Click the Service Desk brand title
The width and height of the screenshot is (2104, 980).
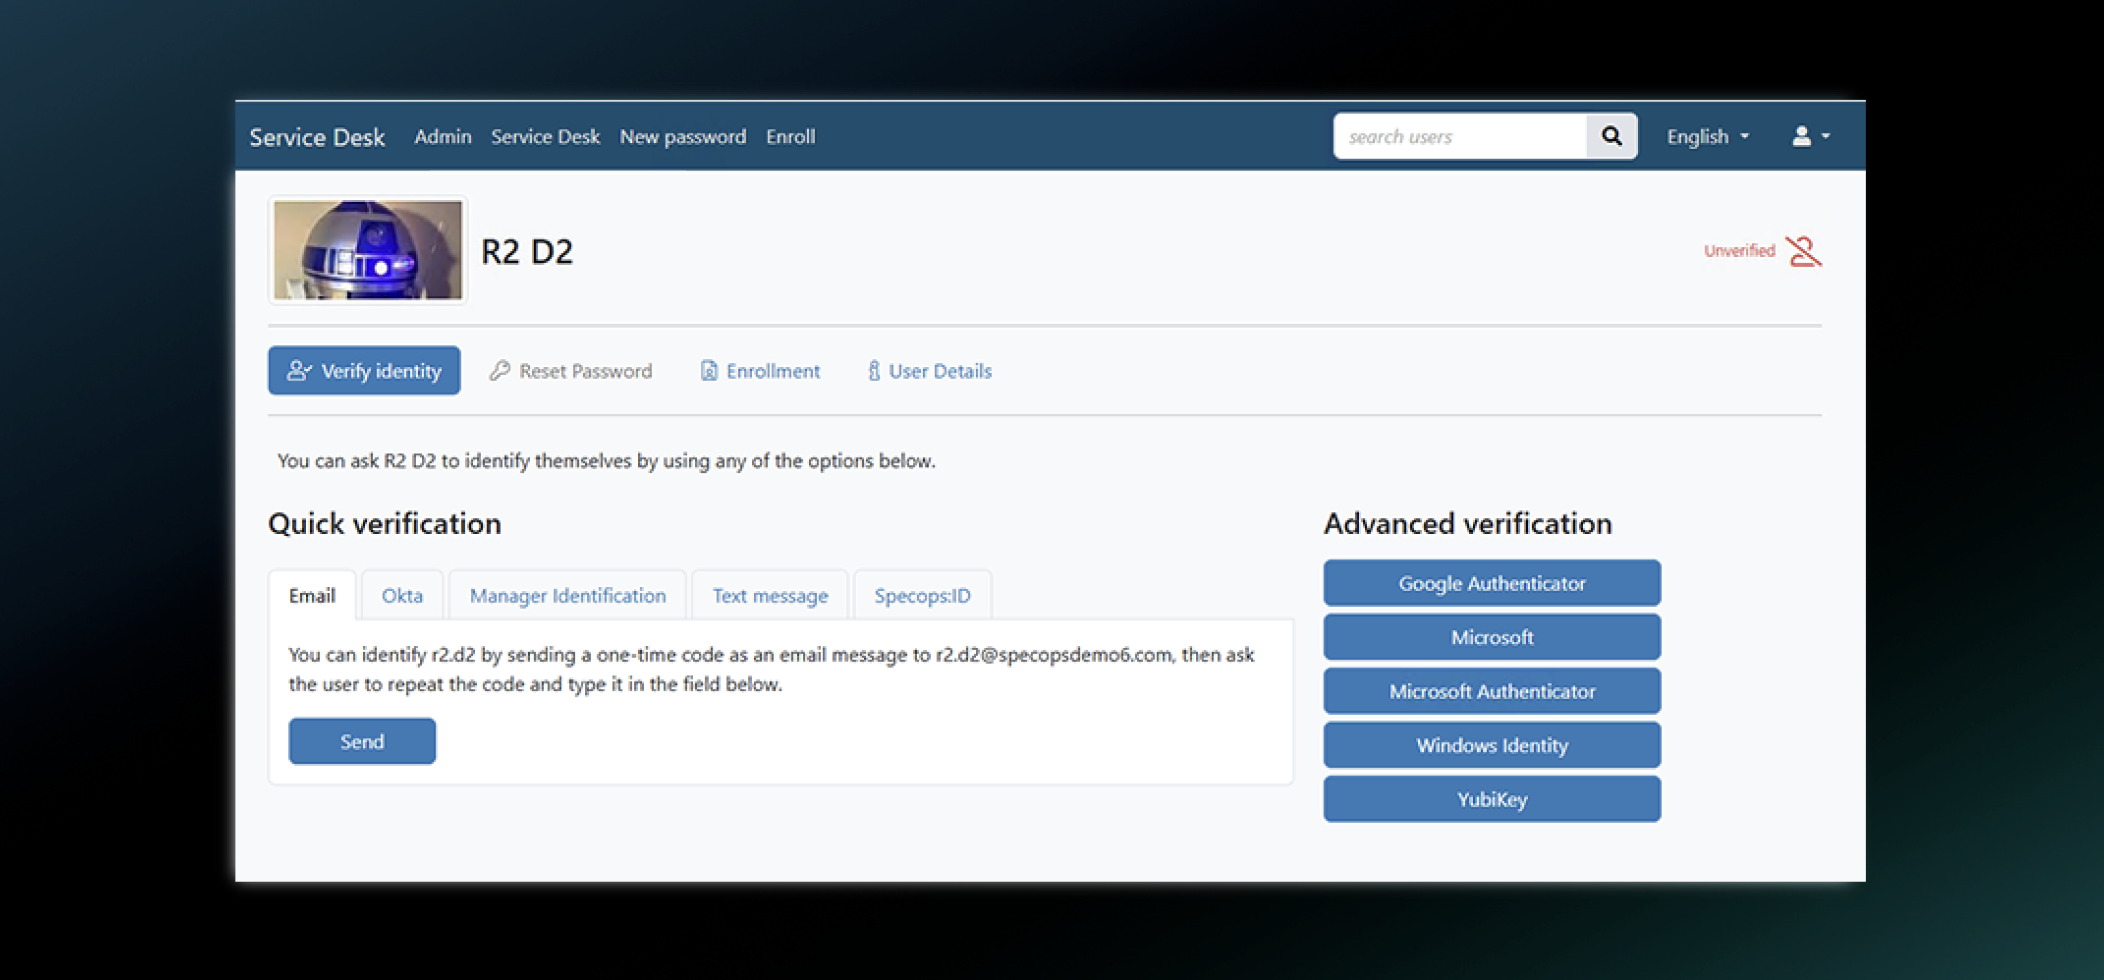click(x=317, y=137)
